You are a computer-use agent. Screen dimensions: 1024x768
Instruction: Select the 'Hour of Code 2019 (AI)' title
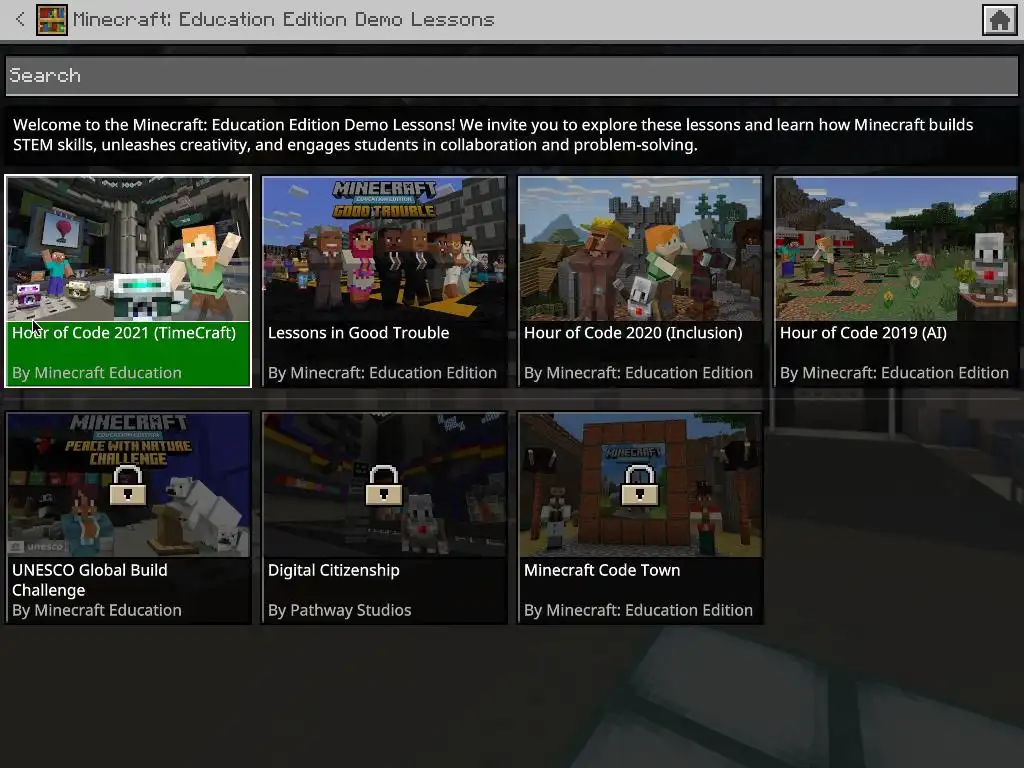pos(863,333)
